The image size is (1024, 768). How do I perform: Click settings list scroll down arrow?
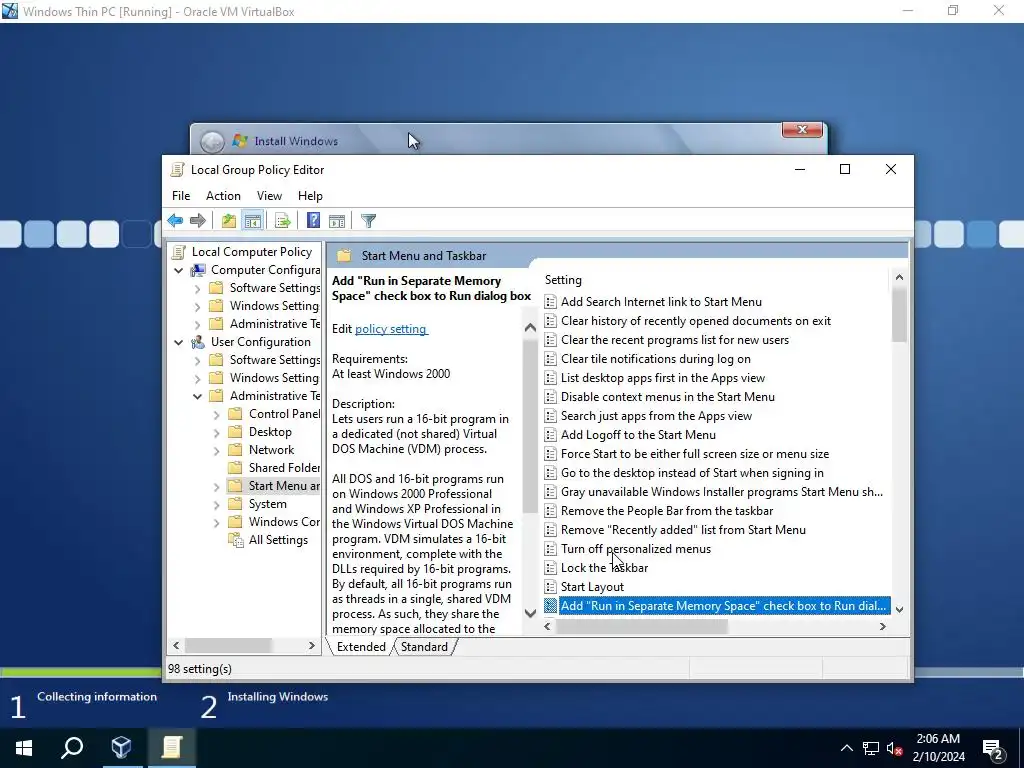coord(899,609)
